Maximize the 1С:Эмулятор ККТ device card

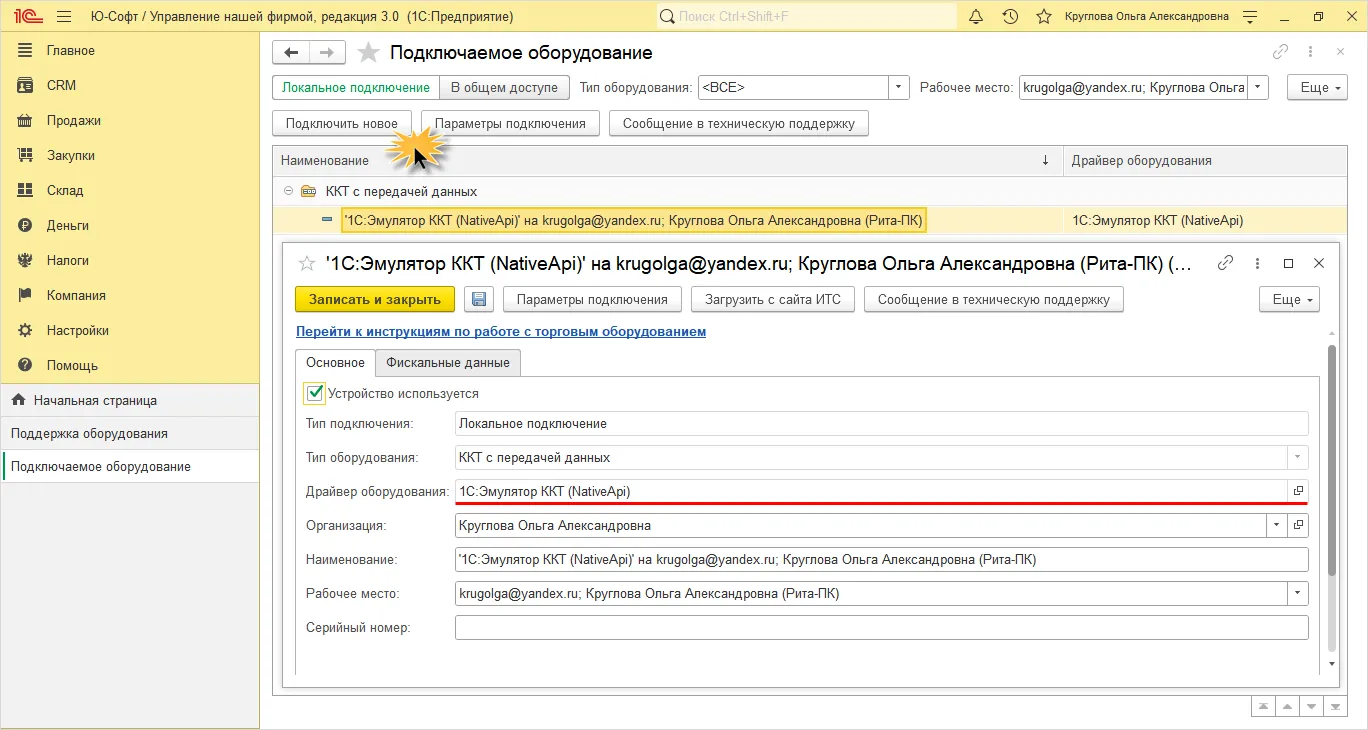tap(1288, 263)
